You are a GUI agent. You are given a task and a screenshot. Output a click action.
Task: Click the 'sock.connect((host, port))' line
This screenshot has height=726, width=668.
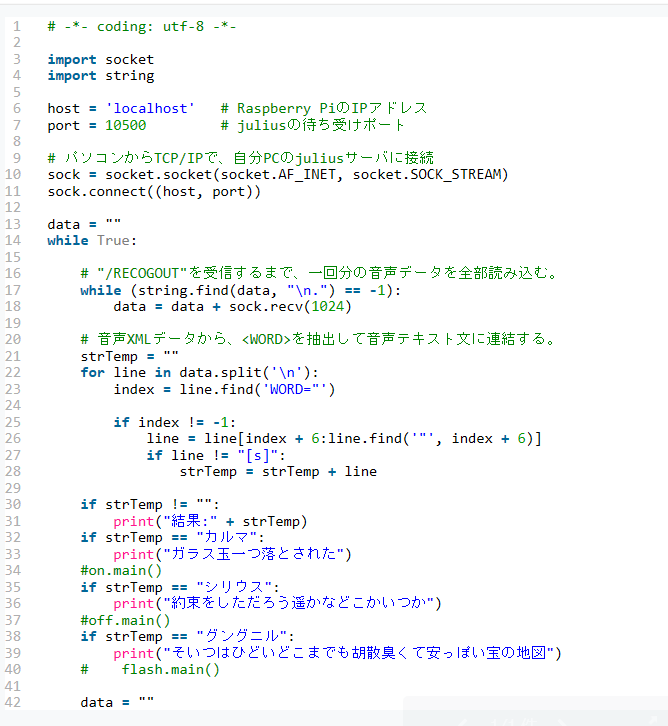point(154,191)
